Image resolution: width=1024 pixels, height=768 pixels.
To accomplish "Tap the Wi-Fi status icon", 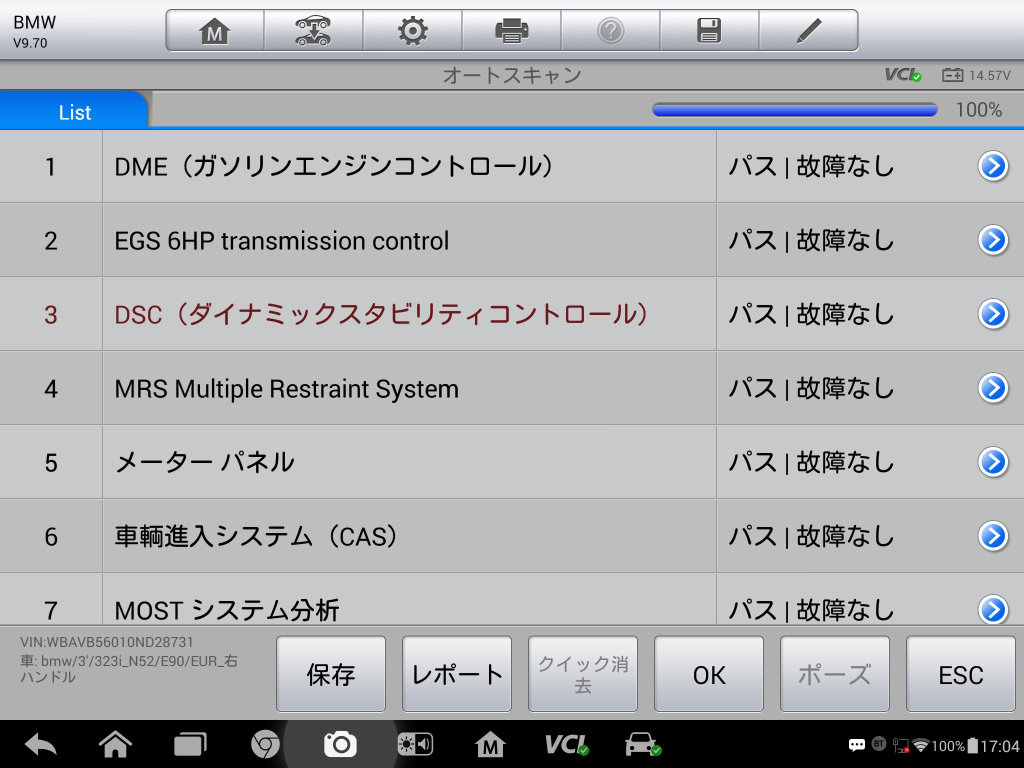I will pyautogui.click(x=921, y=745).
